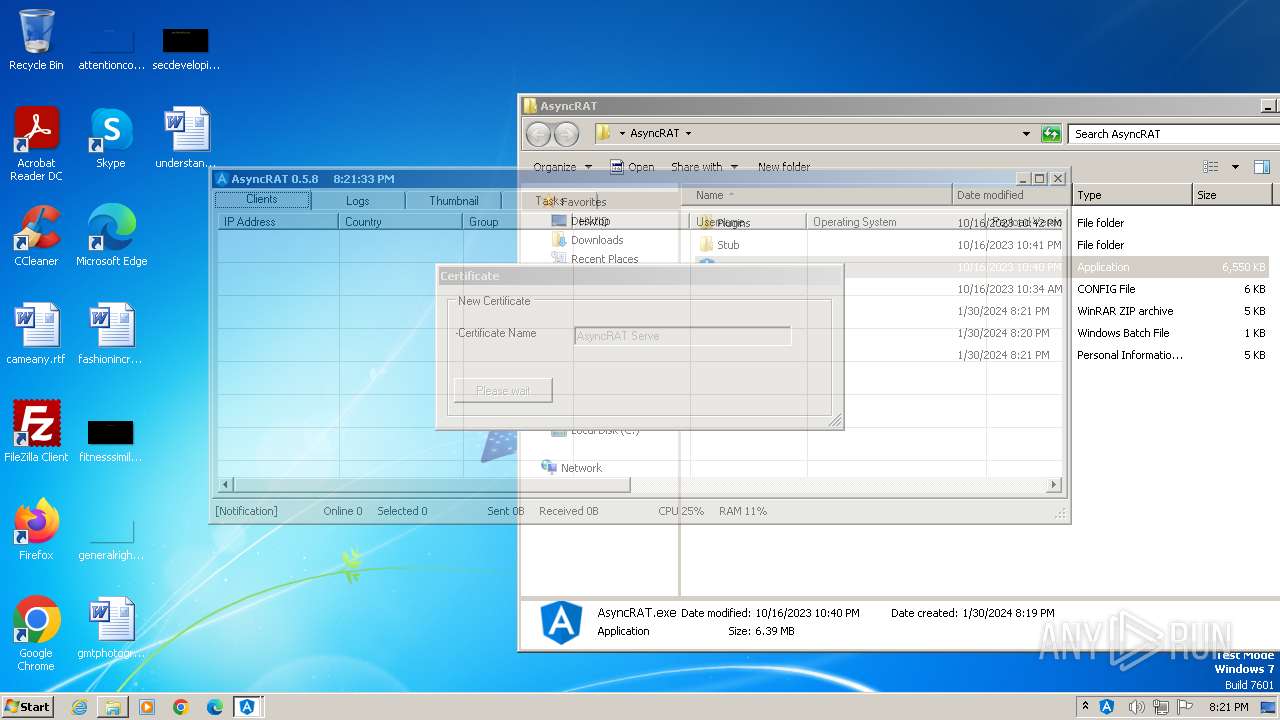Open Chrome from the taskbar
Image resolution: width=1280 pixels, height=720 pixels.
point(181,707)
